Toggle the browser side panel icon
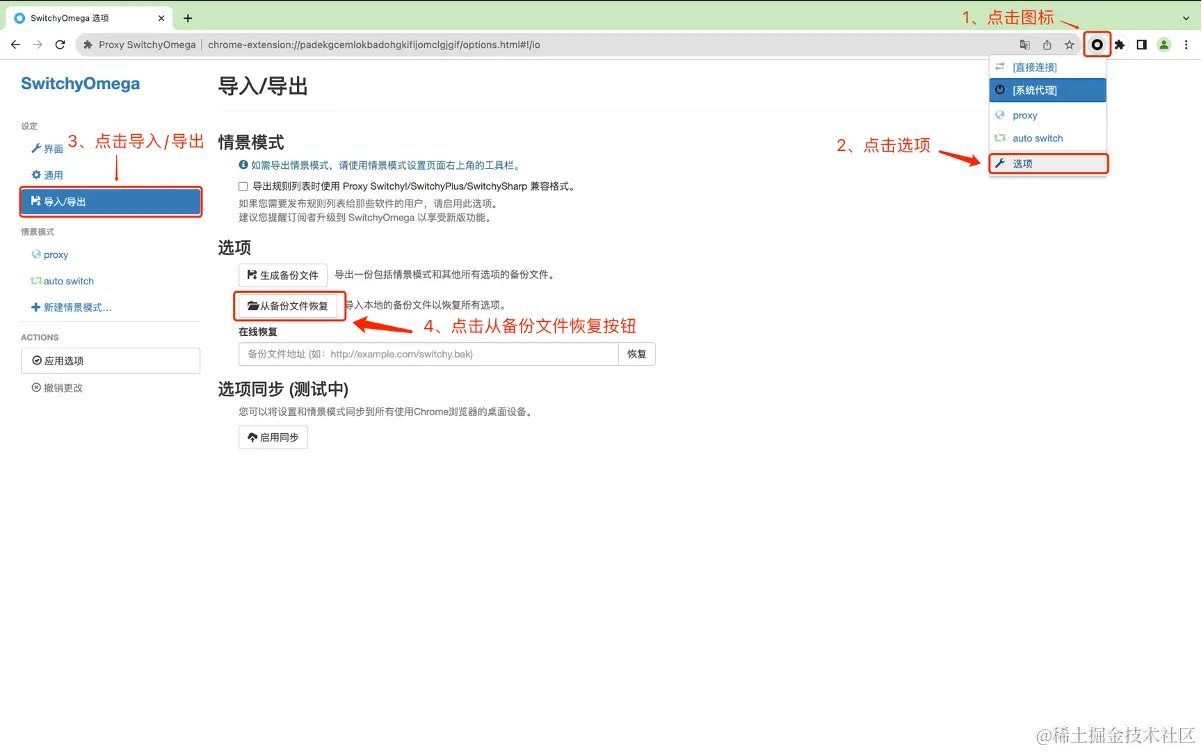The image size is (1202, 752). [1142, 45]
